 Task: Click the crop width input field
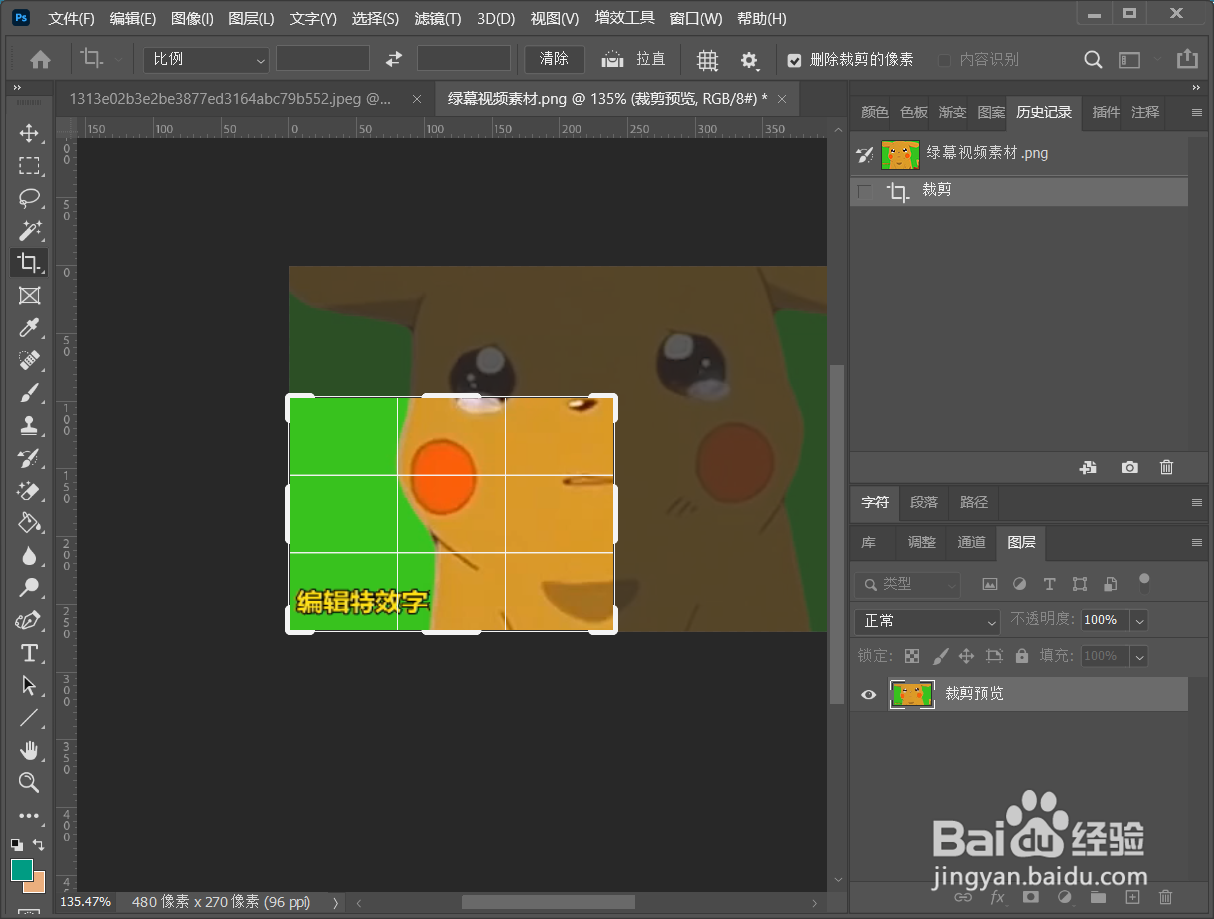[323, 59]
